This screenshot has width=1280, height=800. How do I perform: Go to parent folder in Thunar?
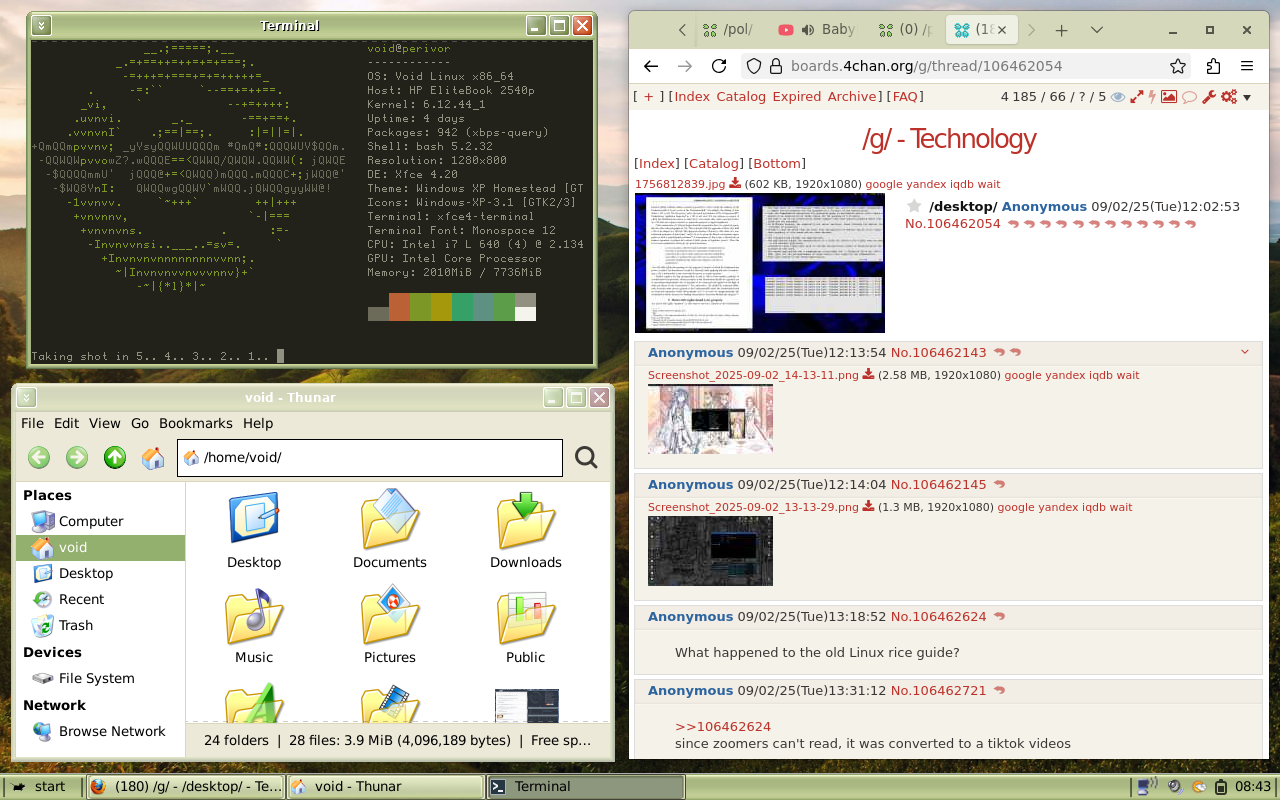[115, 458]
